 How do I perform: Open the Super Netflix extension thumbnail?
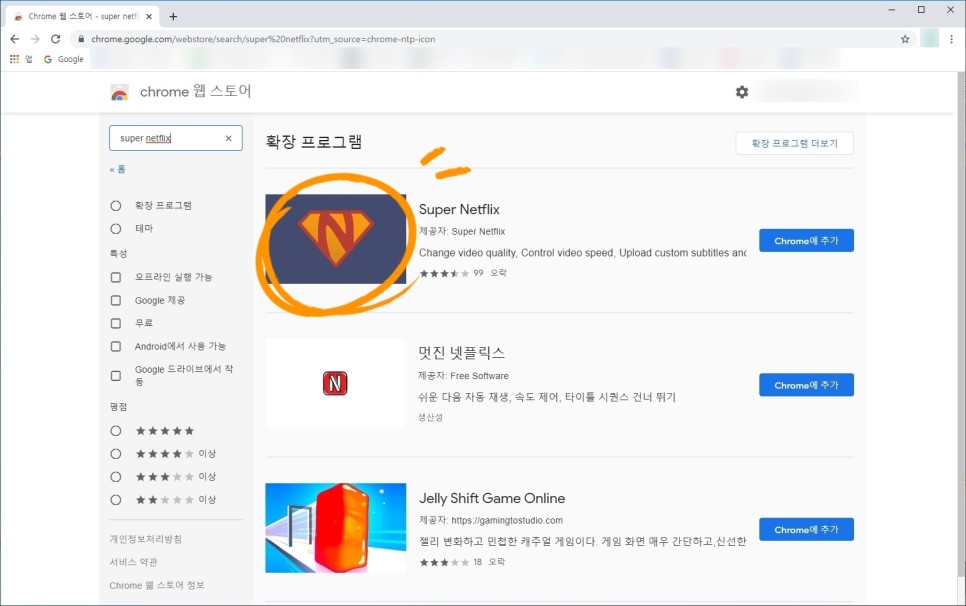[336, 239]
